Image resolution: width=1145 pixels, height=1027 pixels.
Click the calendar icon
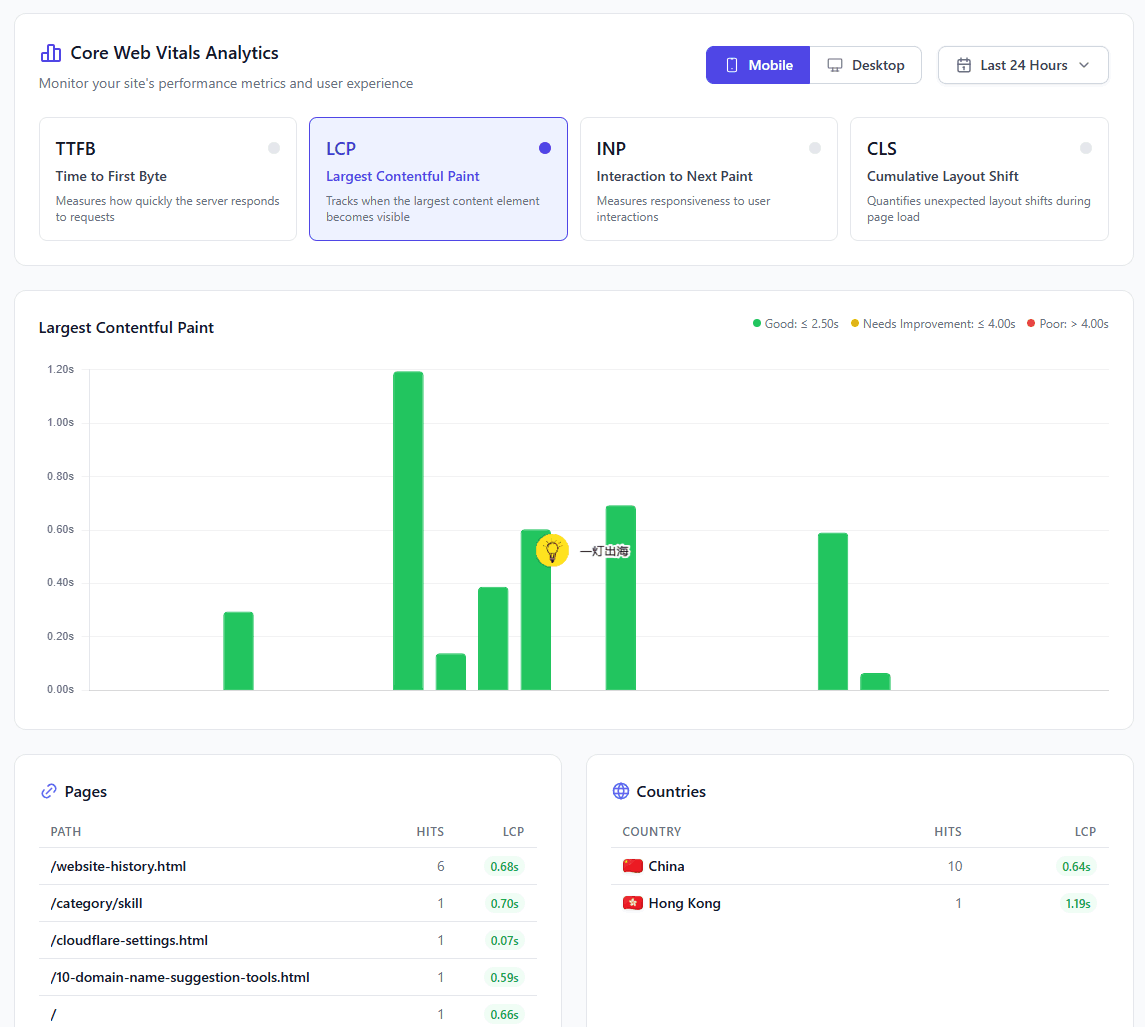tap(964, 65)
